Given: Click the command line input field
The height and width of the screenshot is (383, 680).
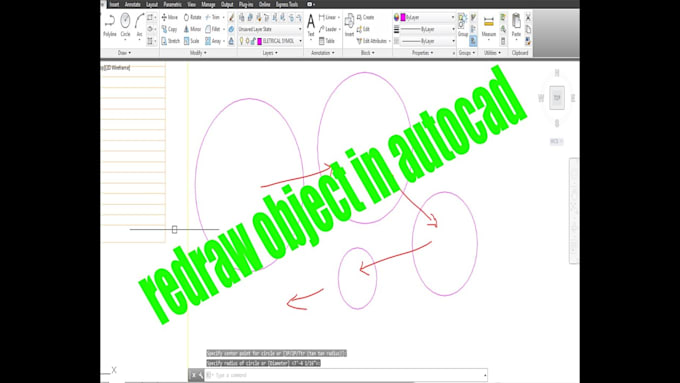Looking at the screenshot, I should click(x=347, y=375).
